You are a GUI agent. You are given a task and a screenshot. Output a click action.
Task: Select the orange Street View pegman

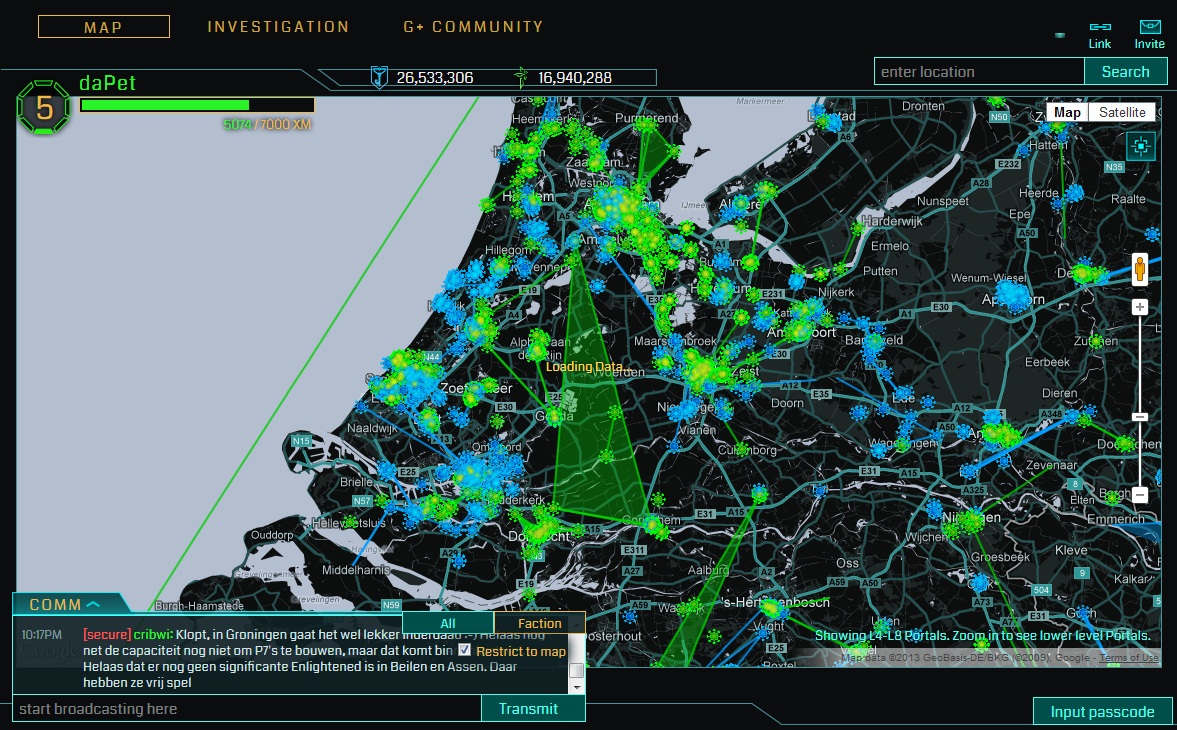click(x=1139, y=269)
